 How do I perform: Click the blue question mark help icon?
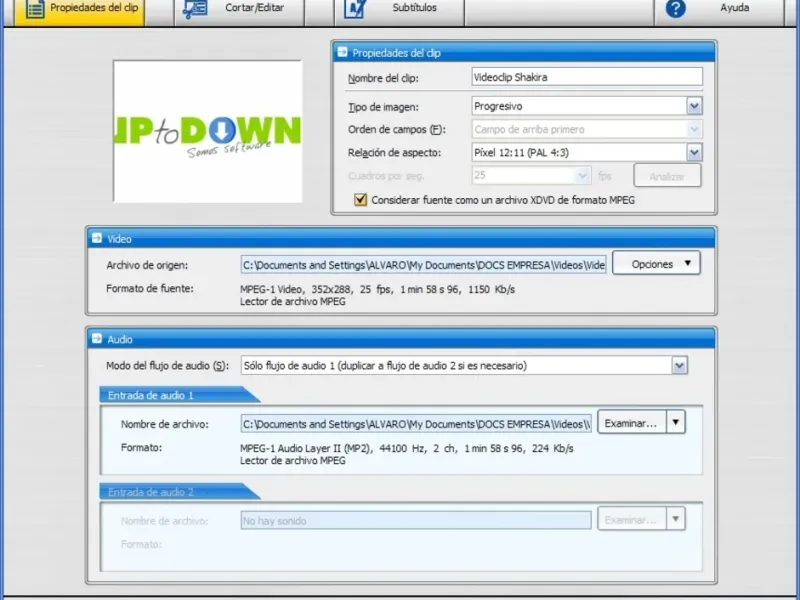(x=676, y=8)
